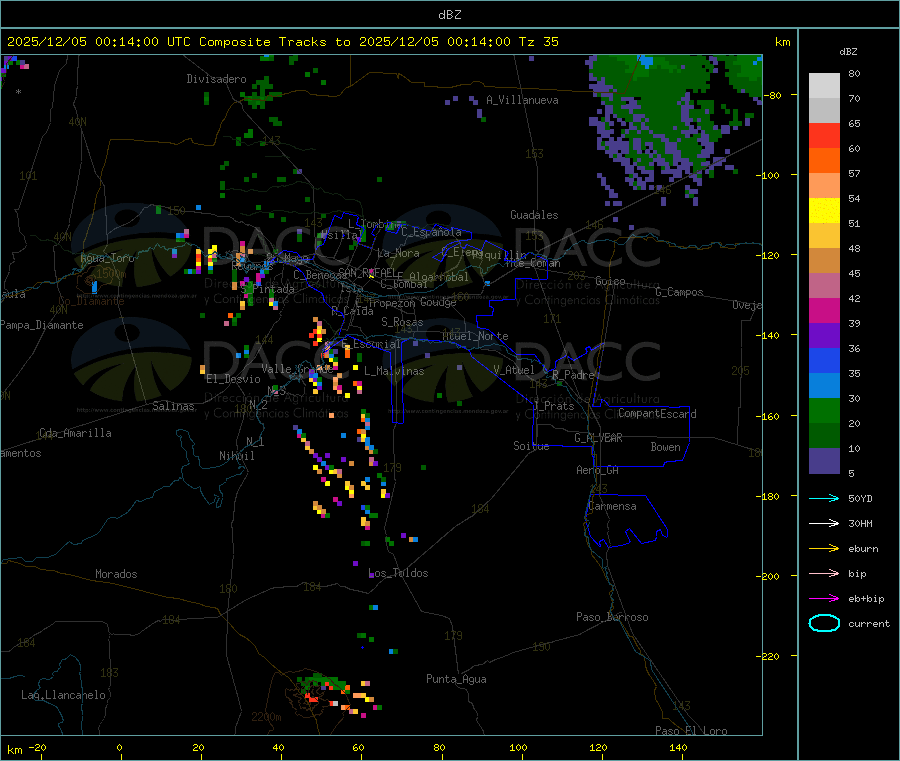The height and width of the screenshot is (761, 900).
Task: Click the 'Punta_Agua' place label
Action: pos(456,679)
